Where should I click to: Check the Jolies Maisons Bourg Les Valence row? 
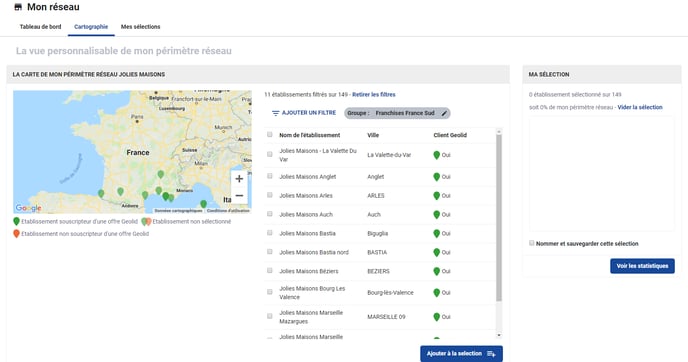click(269, 292)
